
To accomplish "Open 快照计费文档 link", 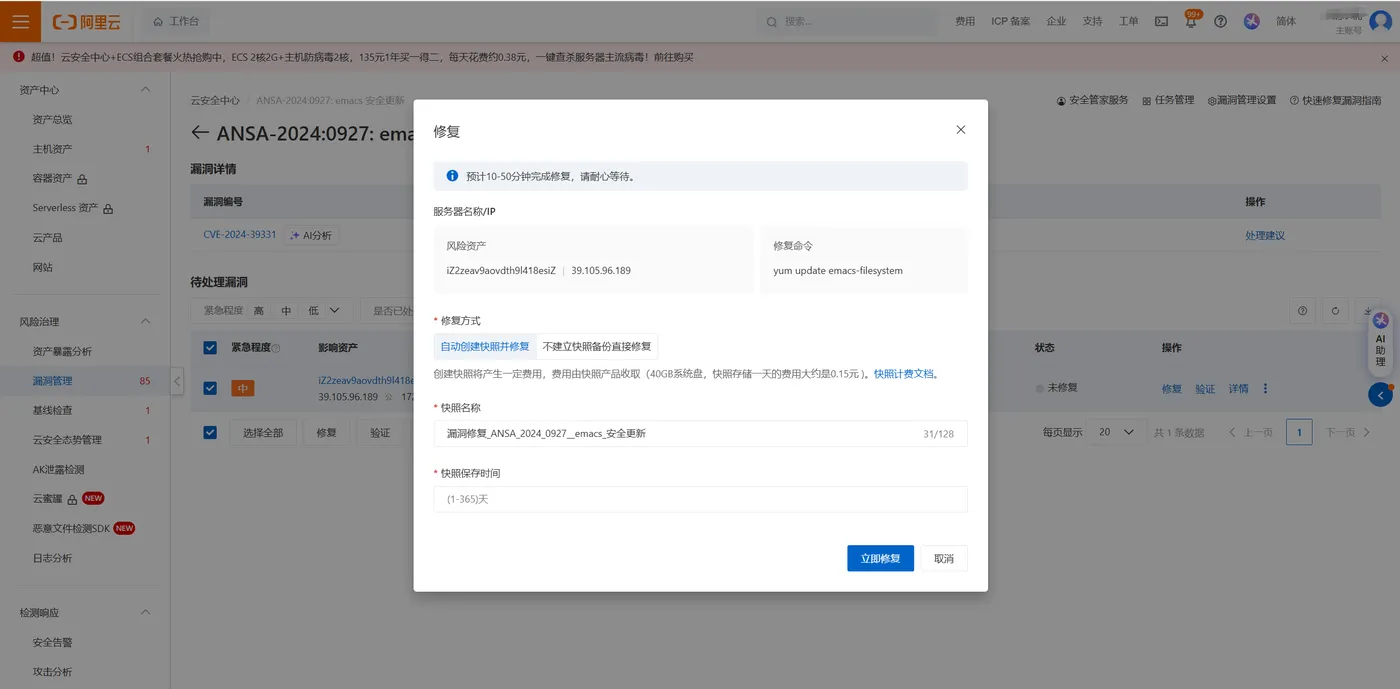I will 904,373.
